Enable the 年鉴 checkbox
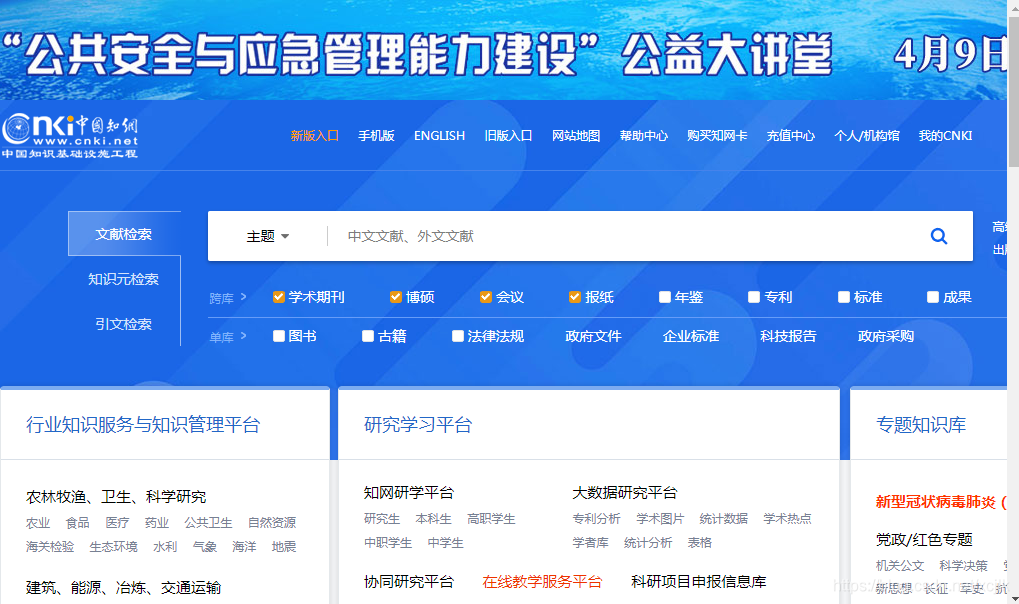Image resolution: width=1019 pixels, height=604 pixels. point(665,297)
